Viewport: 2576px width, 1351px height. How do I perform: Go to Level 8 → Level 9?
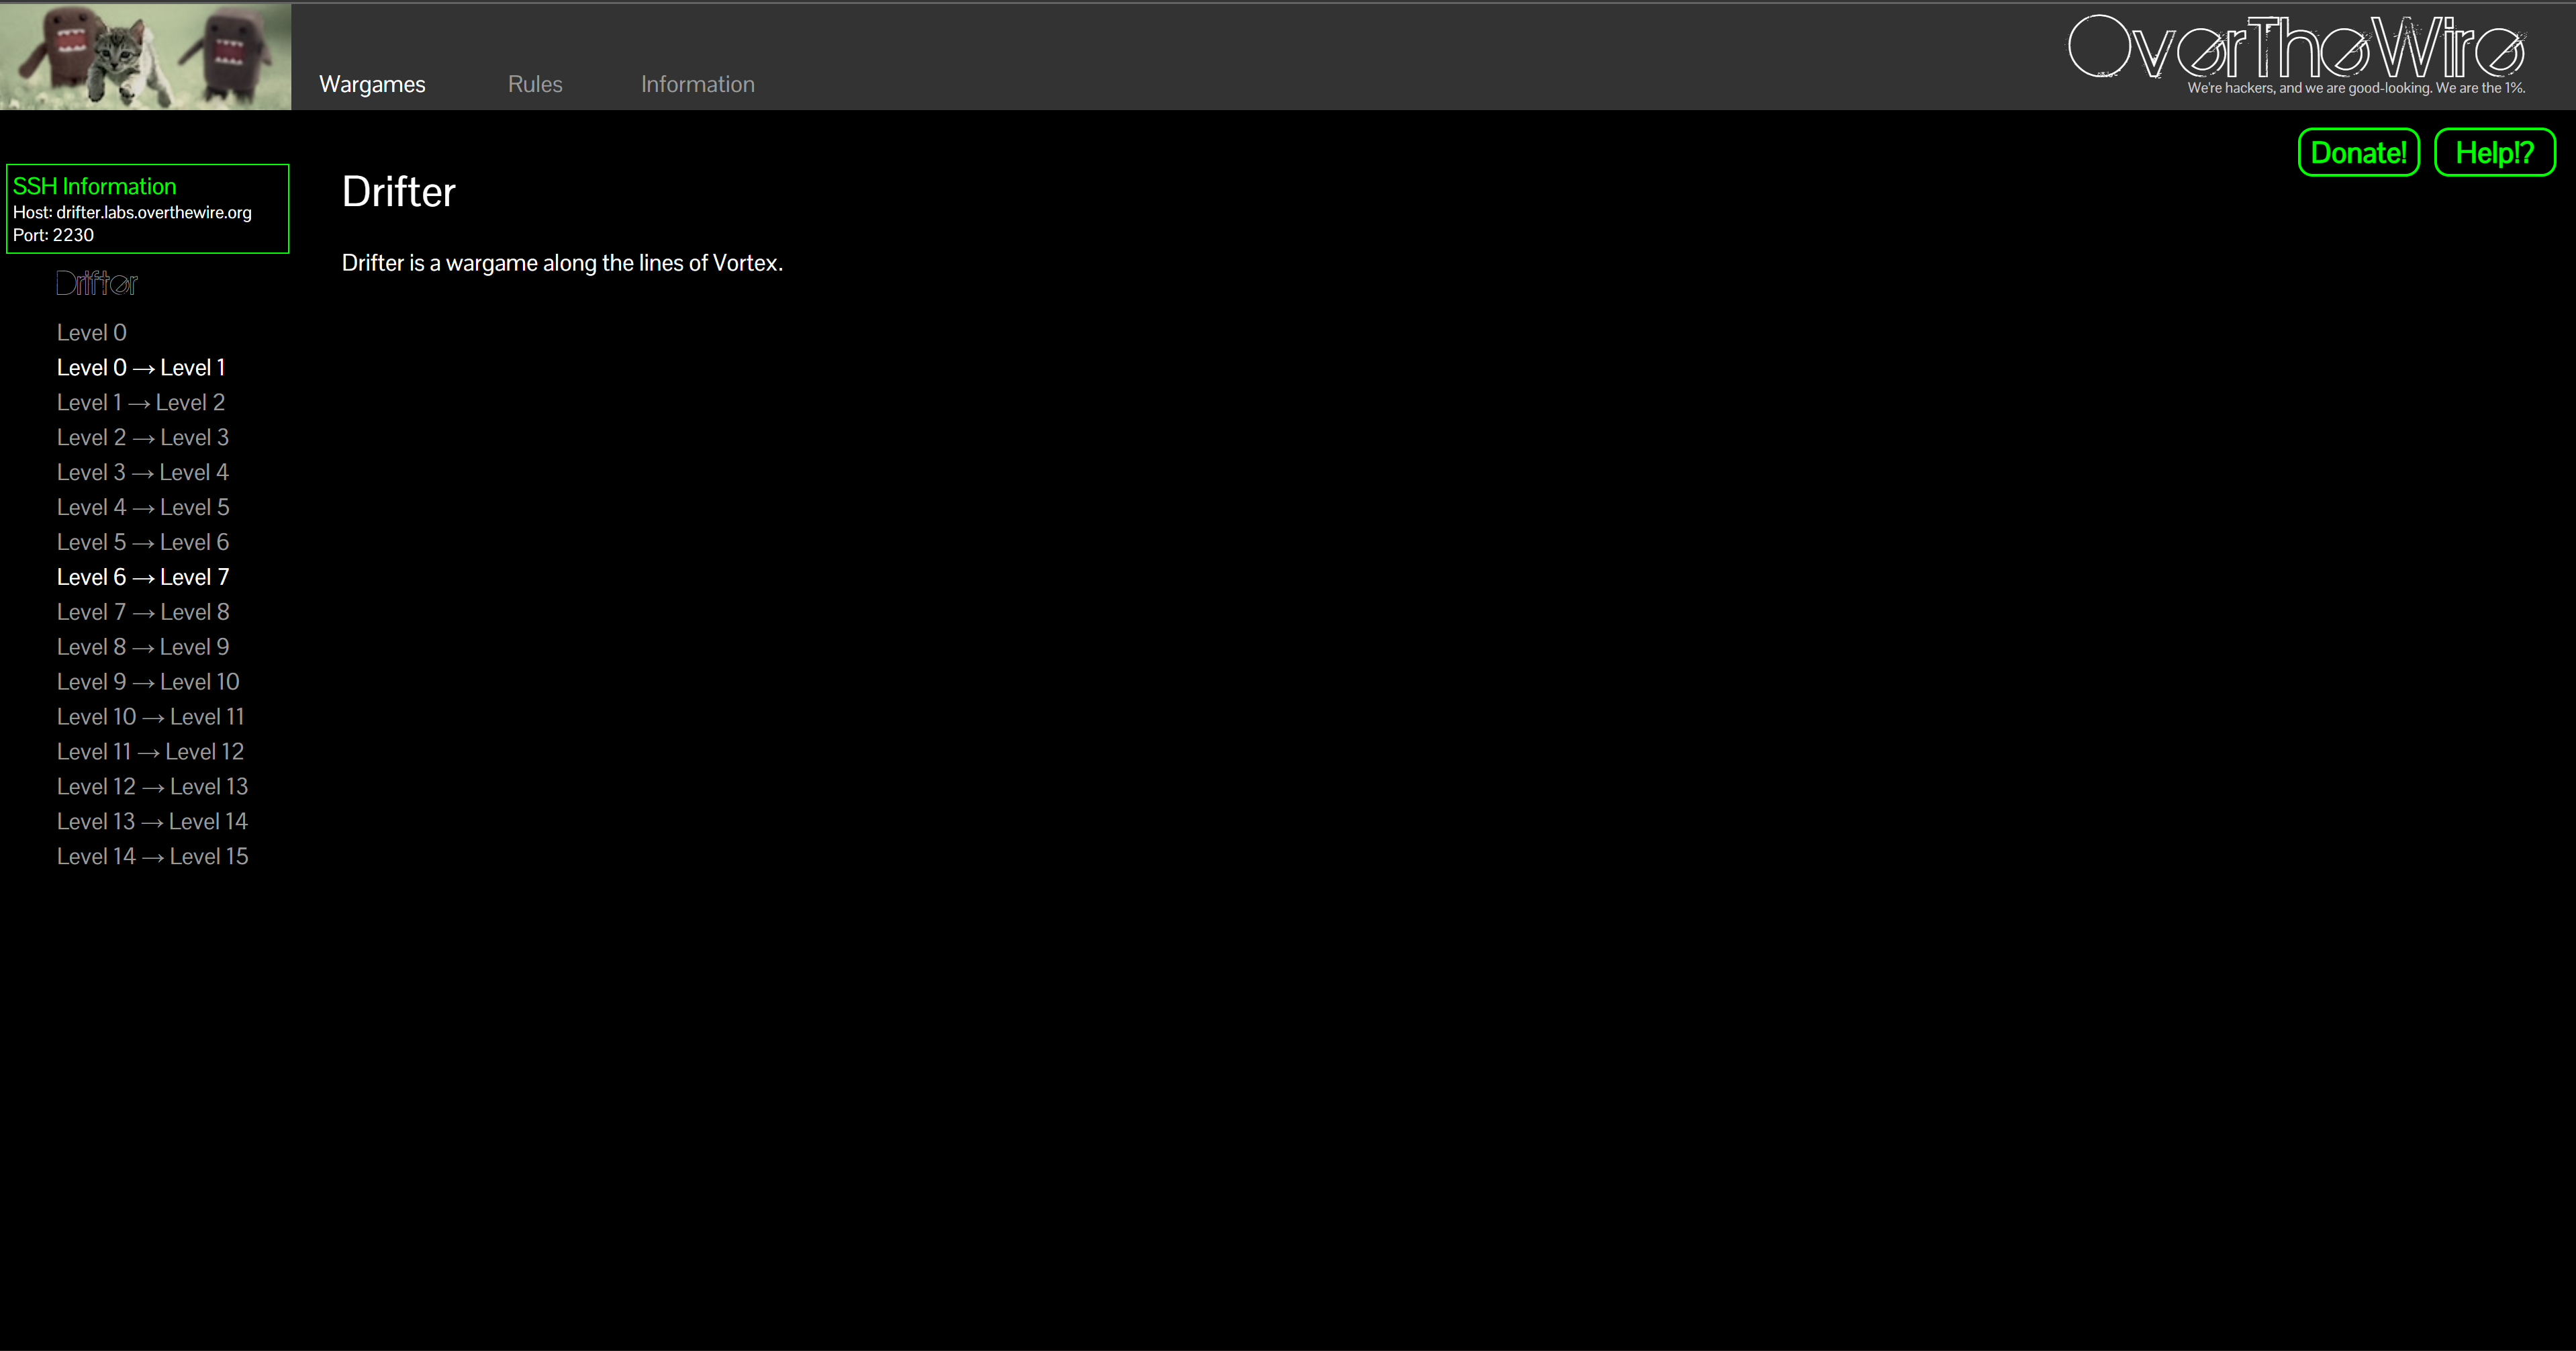point(143,648)
